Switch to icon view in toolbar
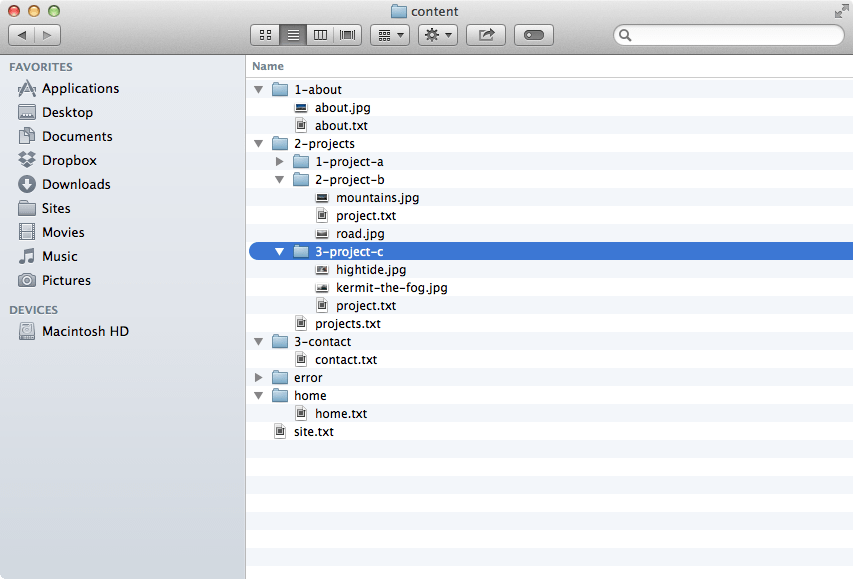The height and width of the screenshot is (579, 853). click(x=265, y=35)
